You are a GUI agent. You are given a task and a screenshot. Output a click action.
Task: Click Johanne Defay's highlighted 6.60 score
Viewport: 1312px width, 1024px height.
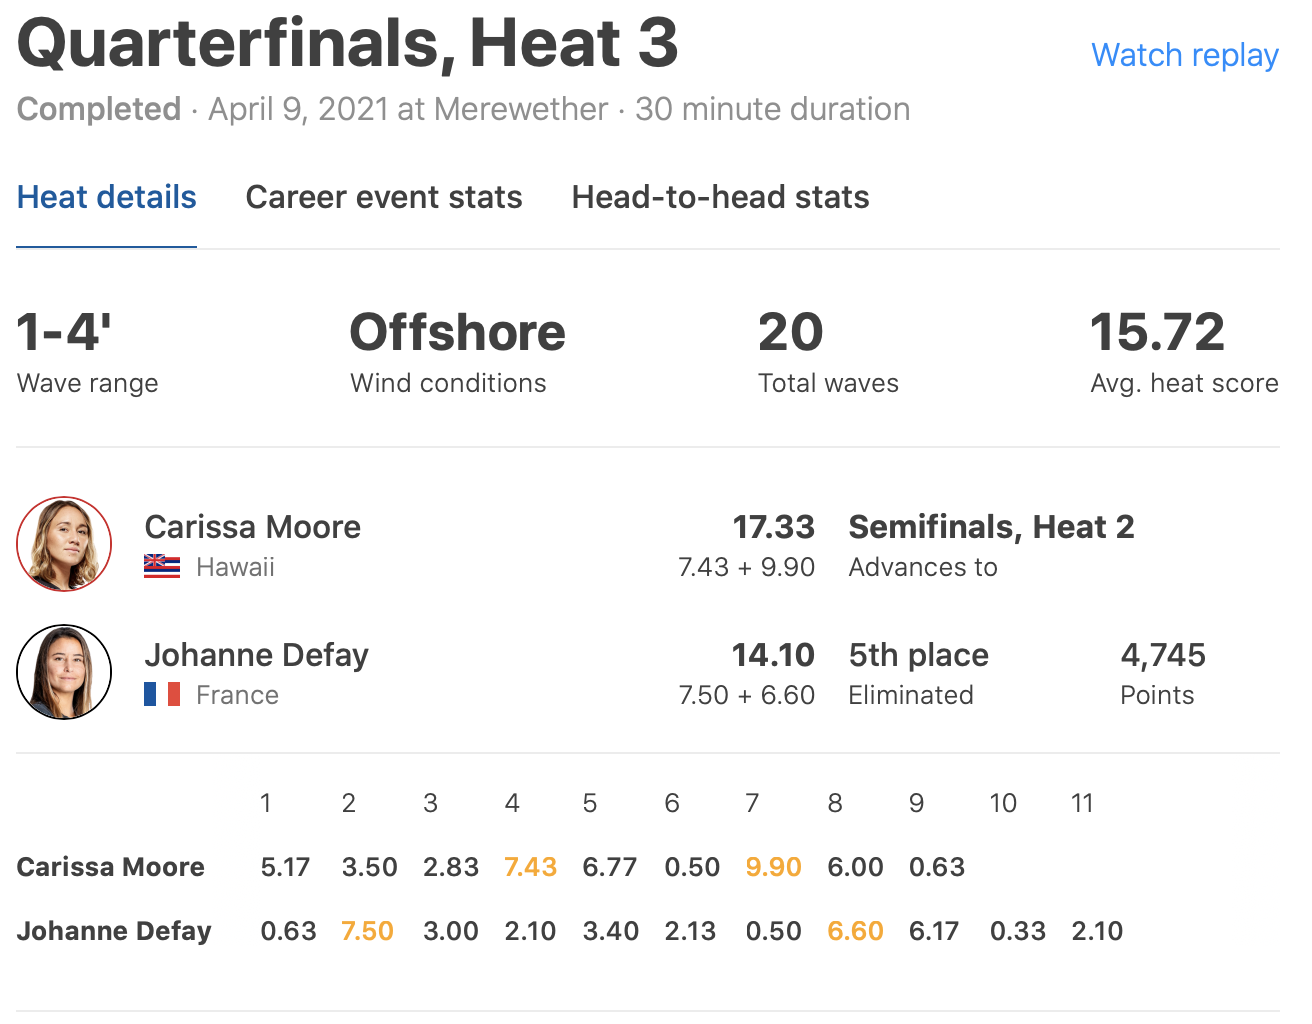coord(855,931)
